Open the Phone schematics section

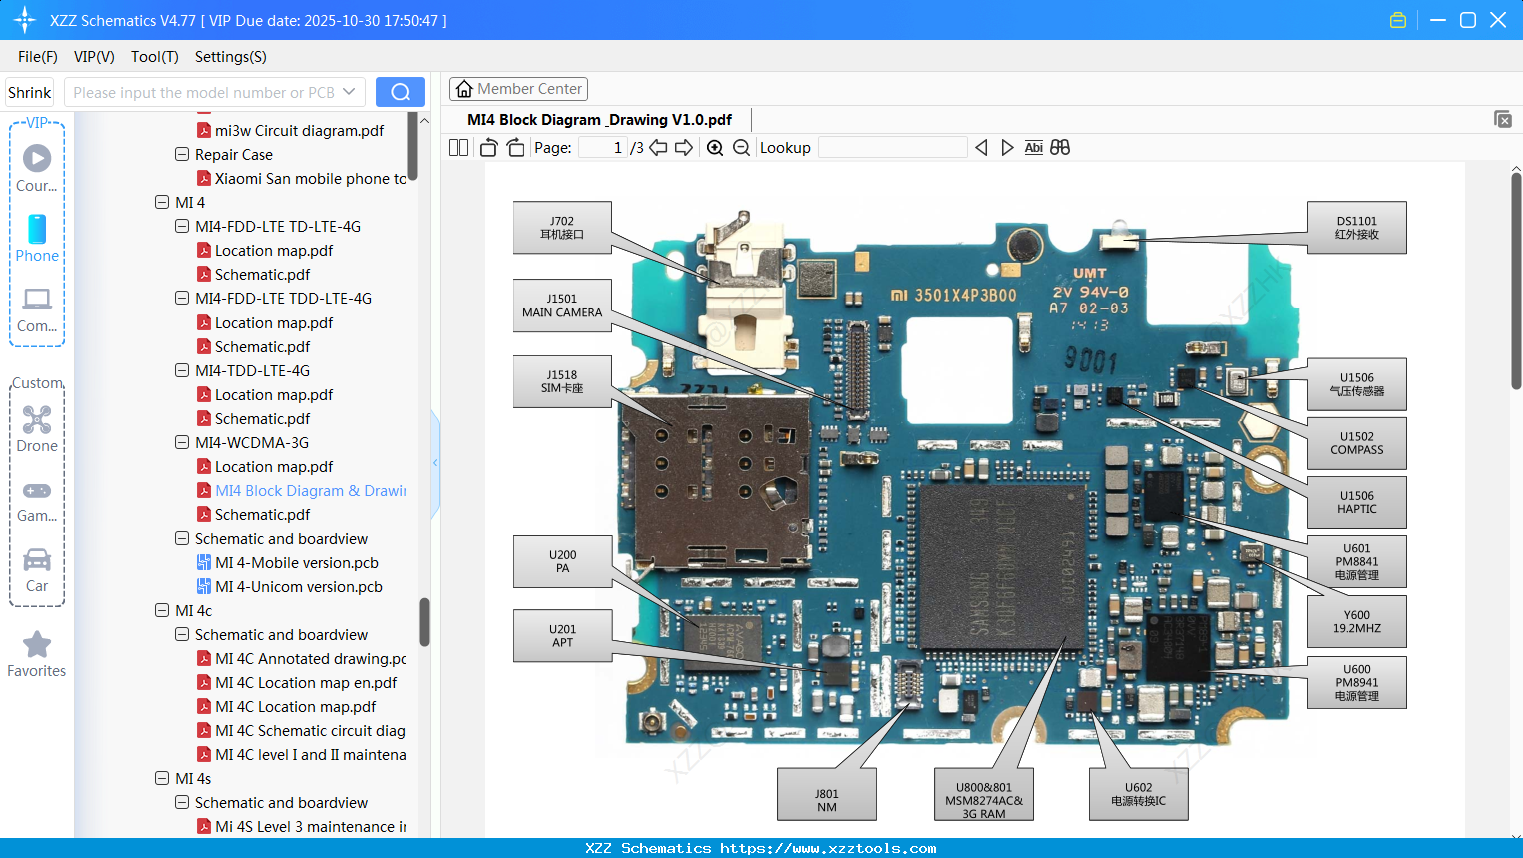[x=37, y=240]
